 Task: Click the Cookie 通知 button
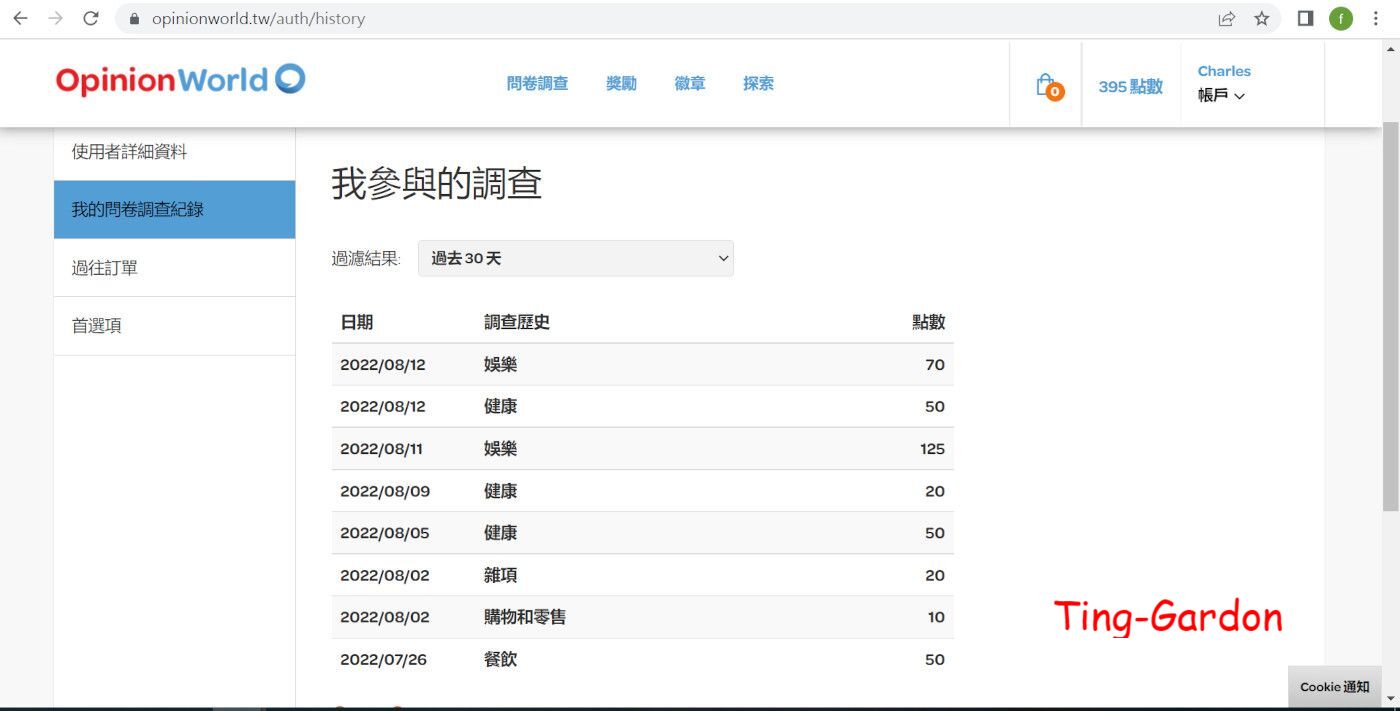pyautogui.click(x=1334, y=687)
